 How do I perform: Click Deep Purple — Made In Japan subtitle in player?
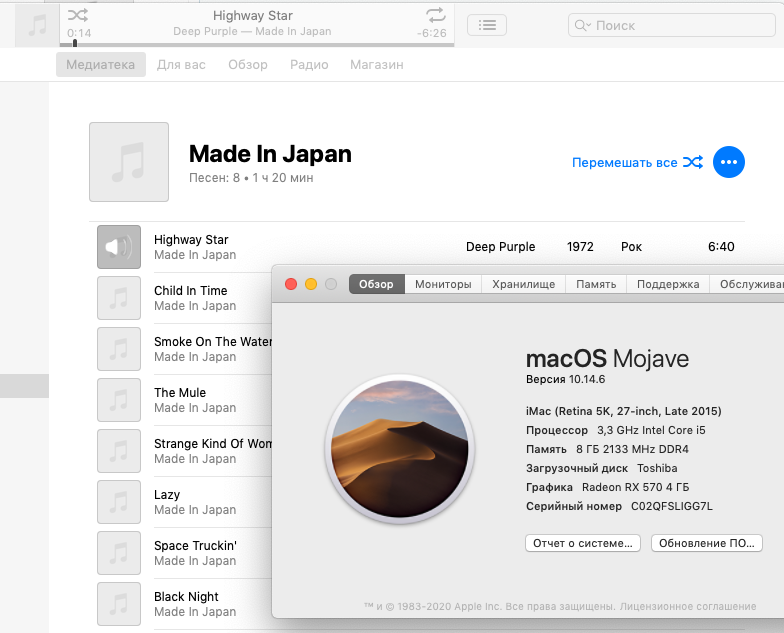[x=252, y=31]
